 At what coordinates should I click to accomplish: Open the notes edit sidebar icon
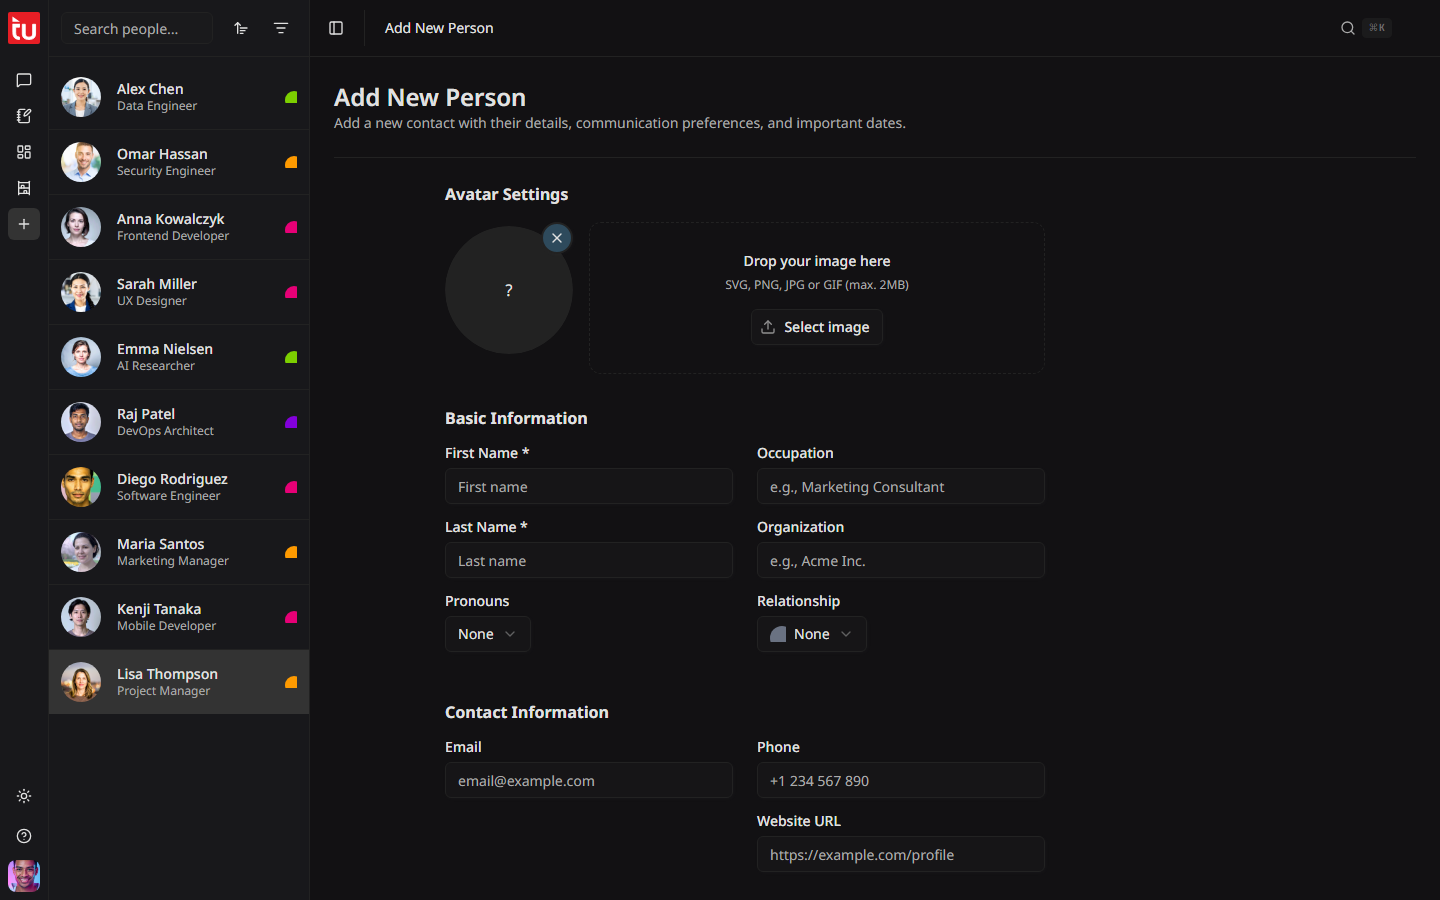pos(24,116)
